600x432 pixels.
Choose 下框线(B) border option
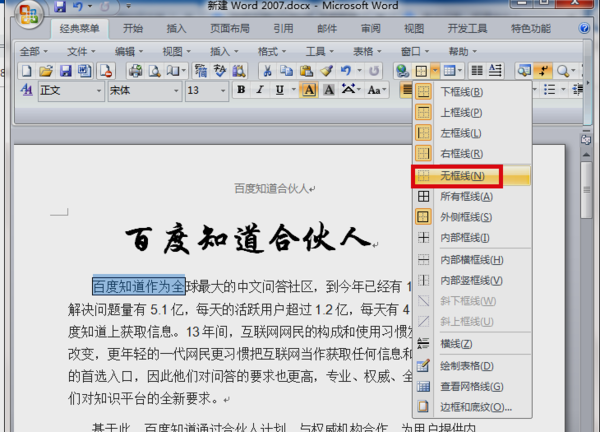point(473,92)
